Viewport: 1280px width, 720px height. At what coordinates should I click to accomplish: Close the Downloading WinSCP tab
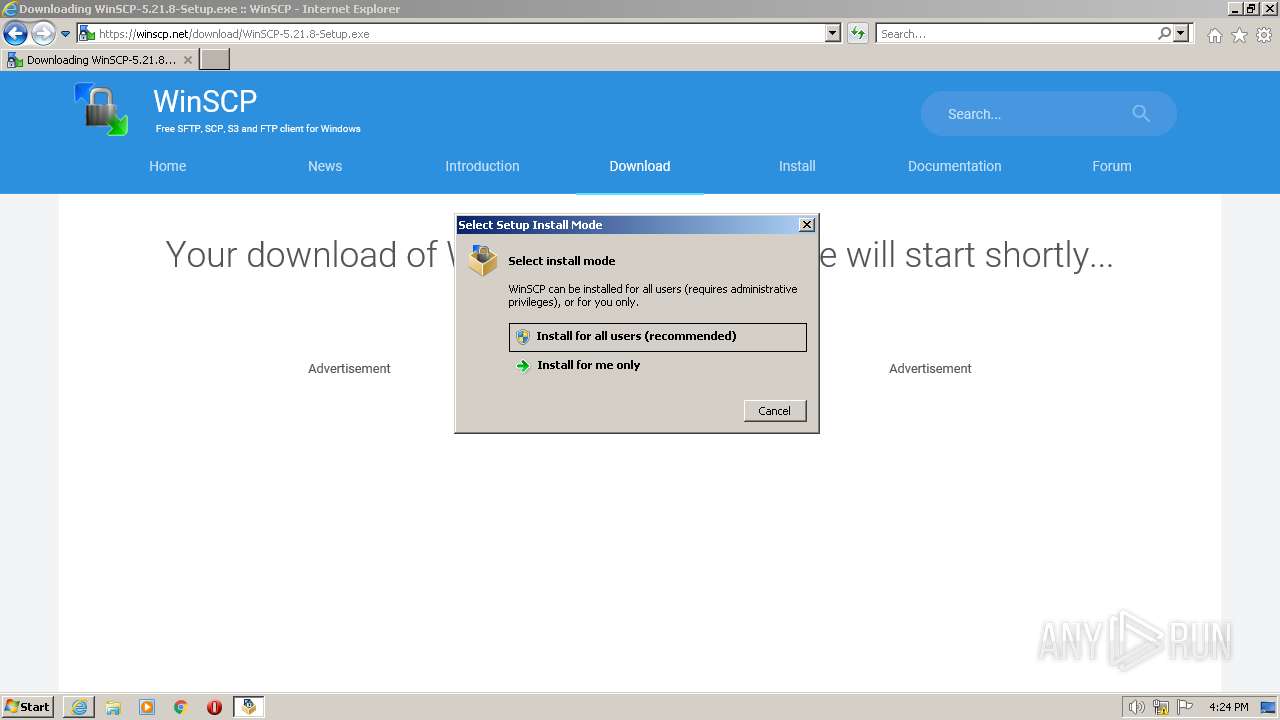187,60
